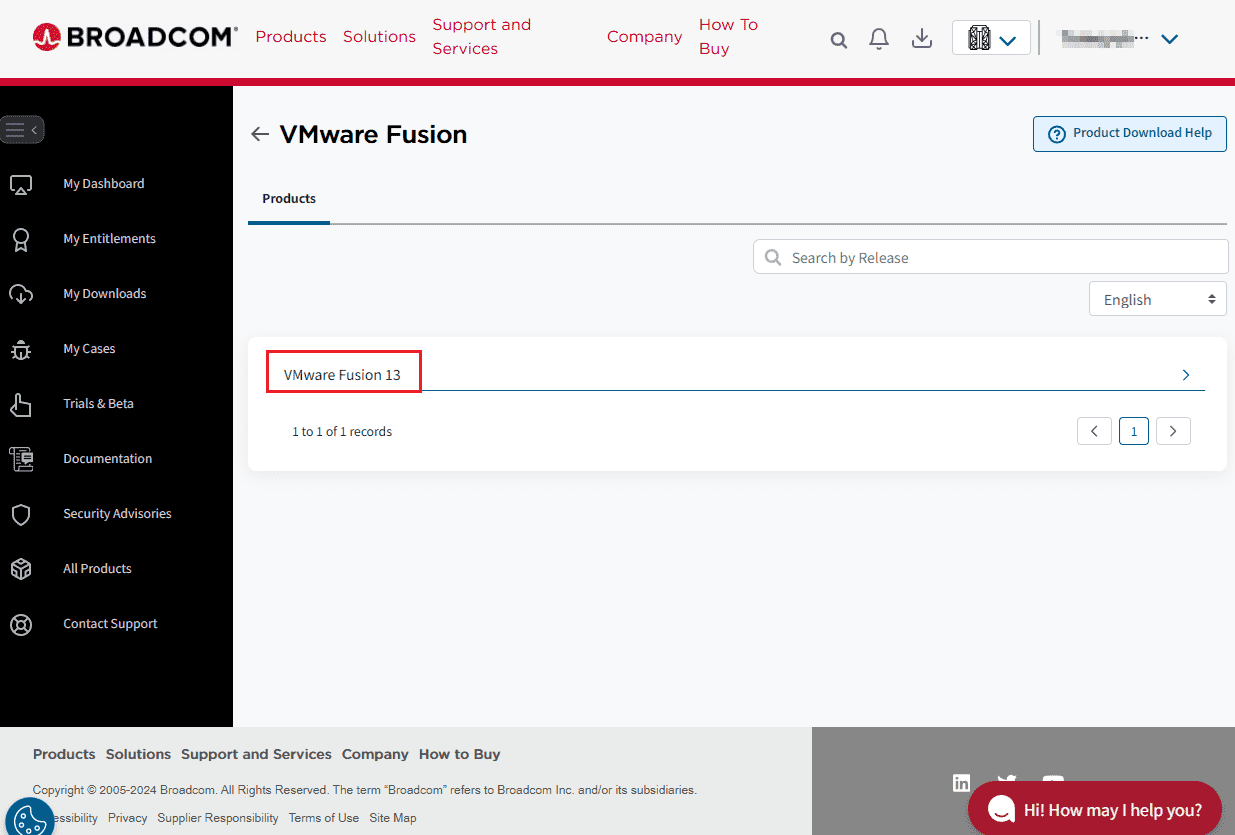Open All Products in sidebar

click(97, 569)
